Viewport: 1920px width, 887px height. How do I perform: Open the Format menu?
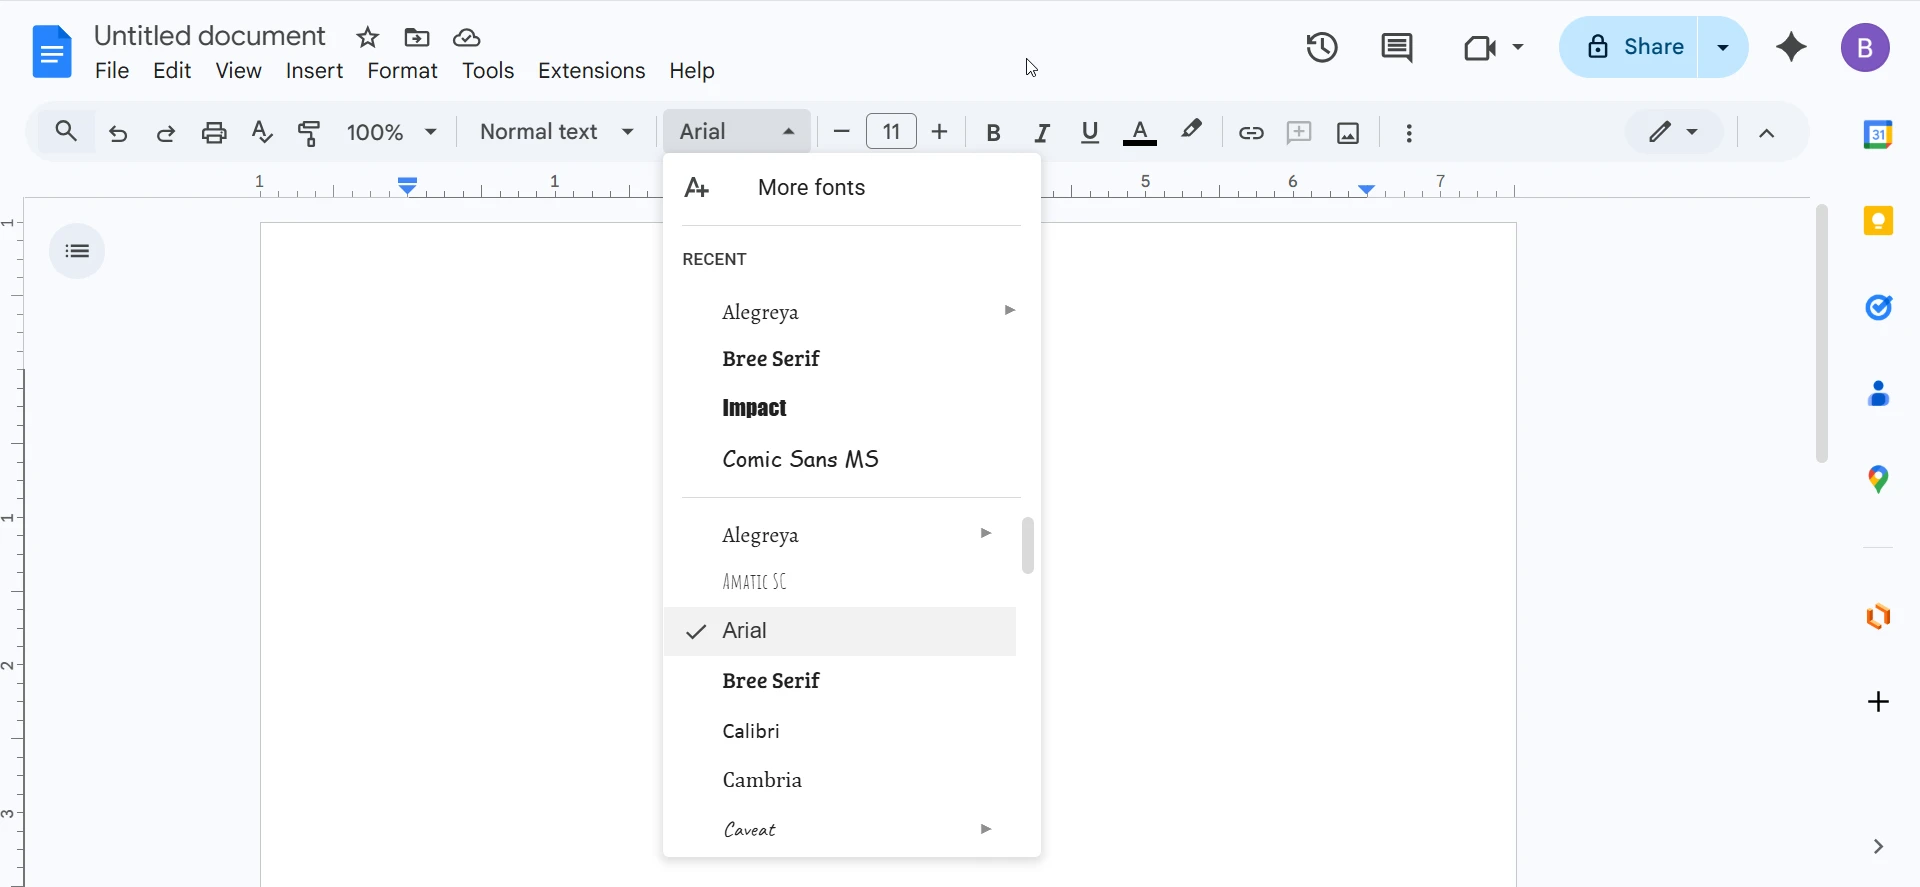(x=402, y=71)
